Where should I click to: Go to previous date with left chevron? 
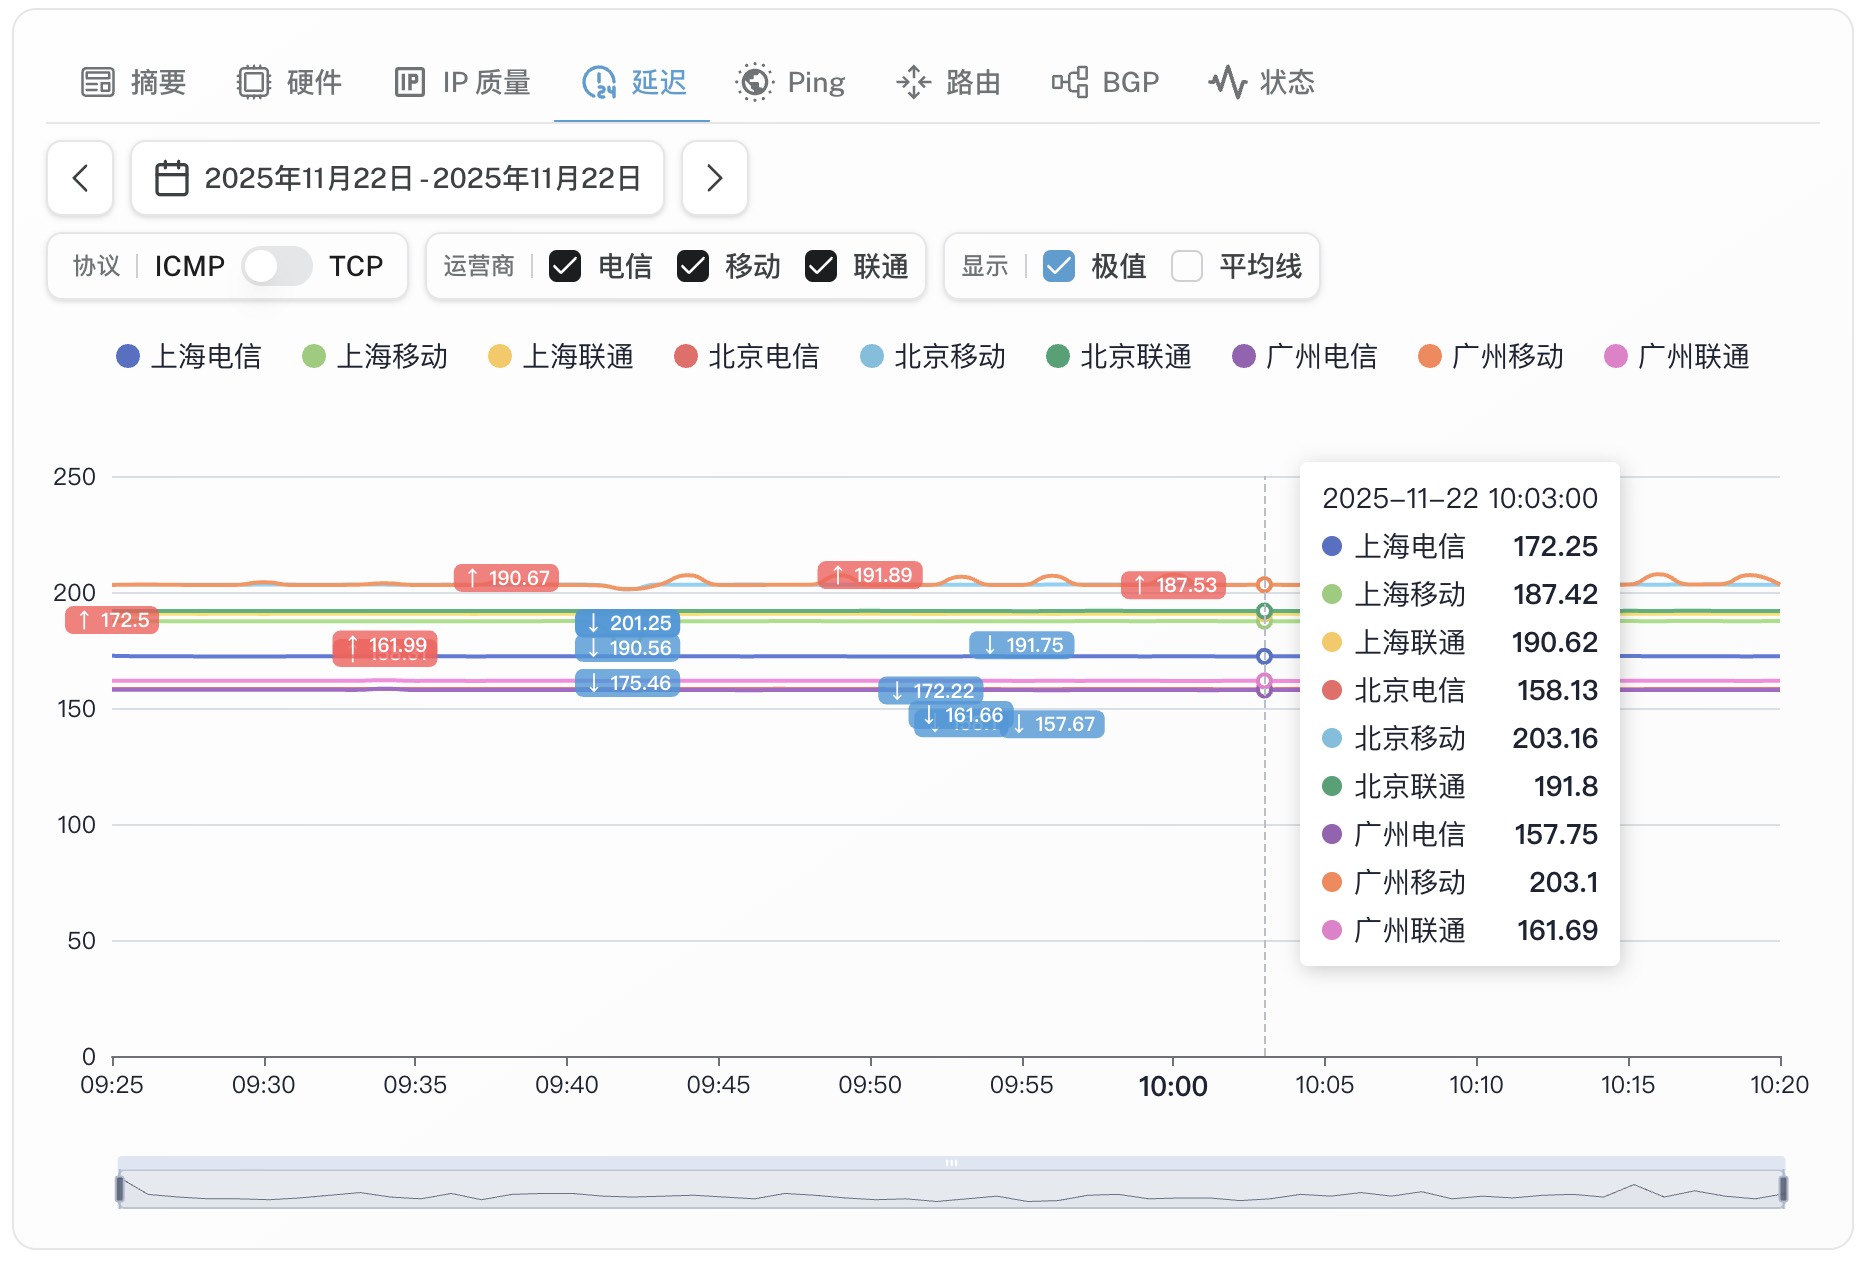(80, 179)
